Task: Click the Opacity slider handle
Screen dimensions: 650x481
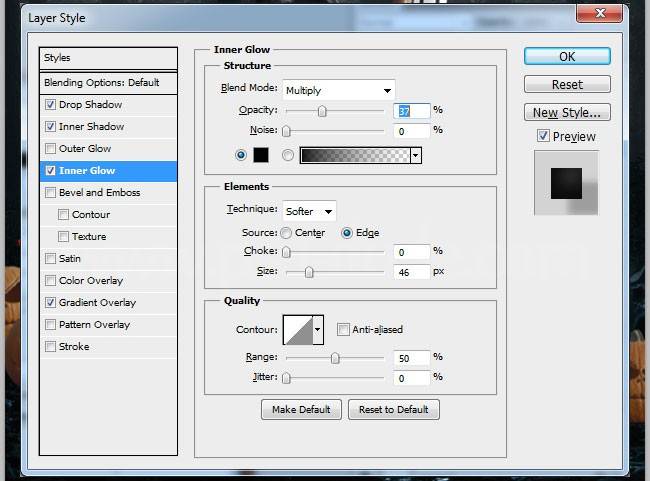Action: [x=322, y=111]
